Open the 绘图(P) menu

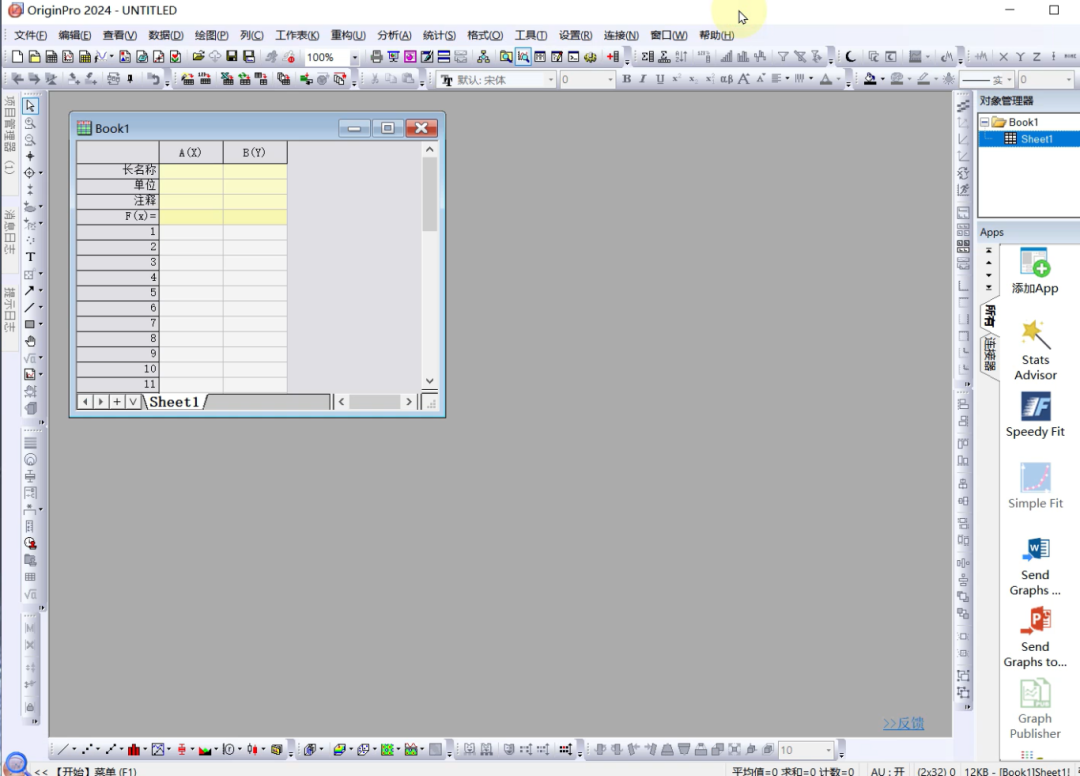211,35
